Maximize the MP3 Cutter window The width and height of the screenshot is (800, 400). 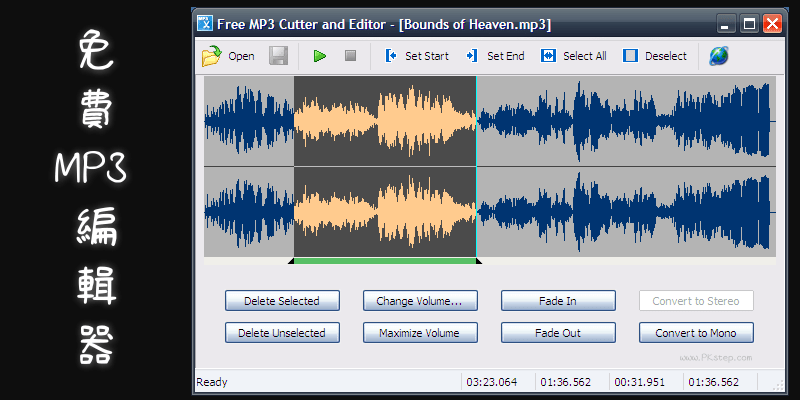[749, 23]
